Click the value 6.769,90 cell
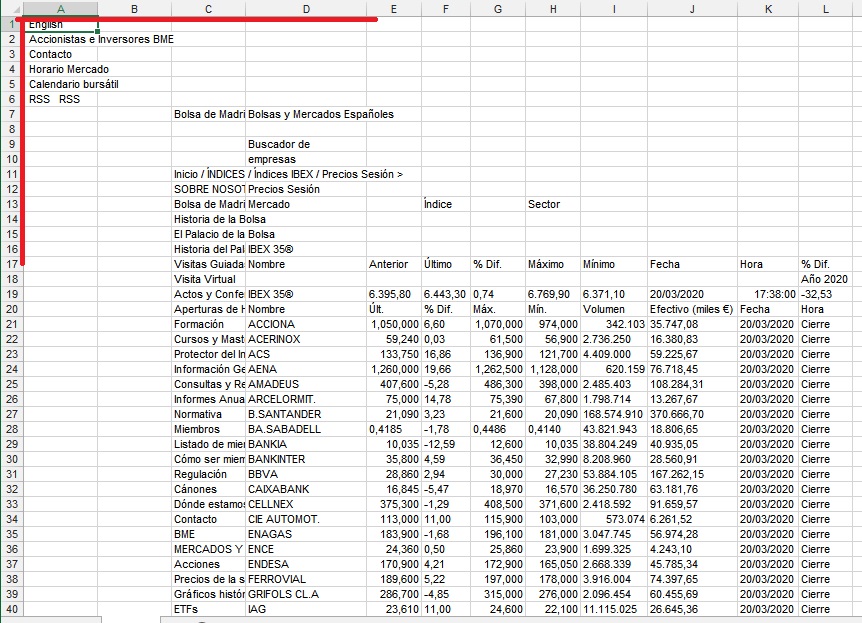 click(552, 294)
